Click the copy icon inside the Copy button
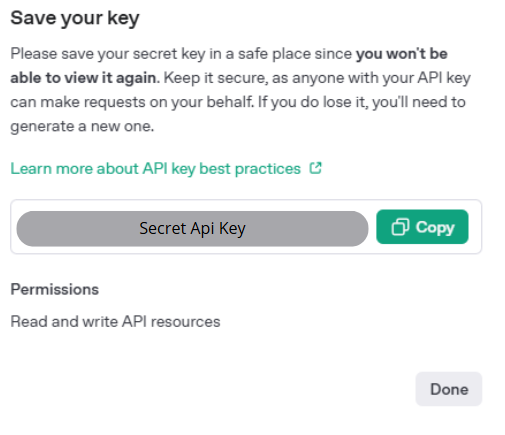Viewport: 505px width, 435px height. click(400, 227)
